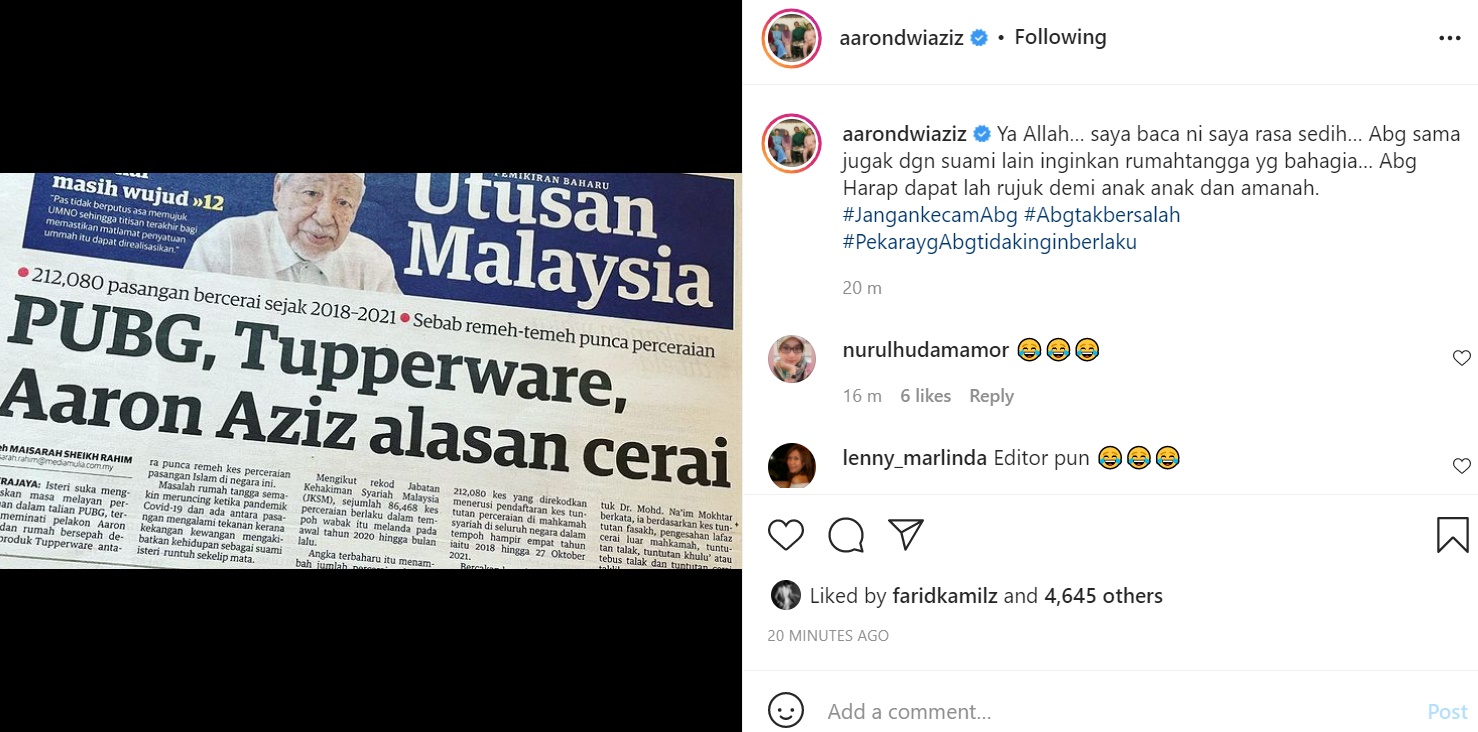1478x732 pixels.
Task: Open emoji picker smiley icon
Action: [x=786, y=711]
